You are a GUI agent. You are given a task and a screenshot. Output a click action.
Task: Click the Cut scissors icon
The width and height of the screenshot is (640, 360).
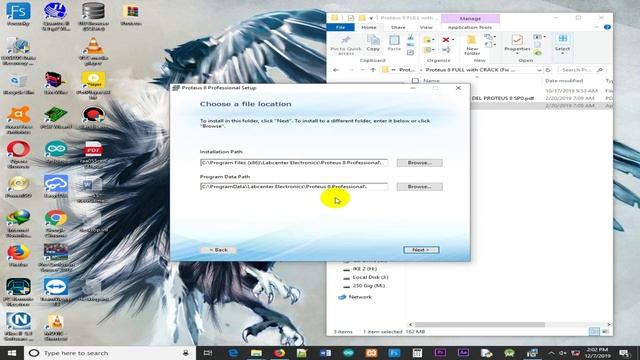pos(411,38)
